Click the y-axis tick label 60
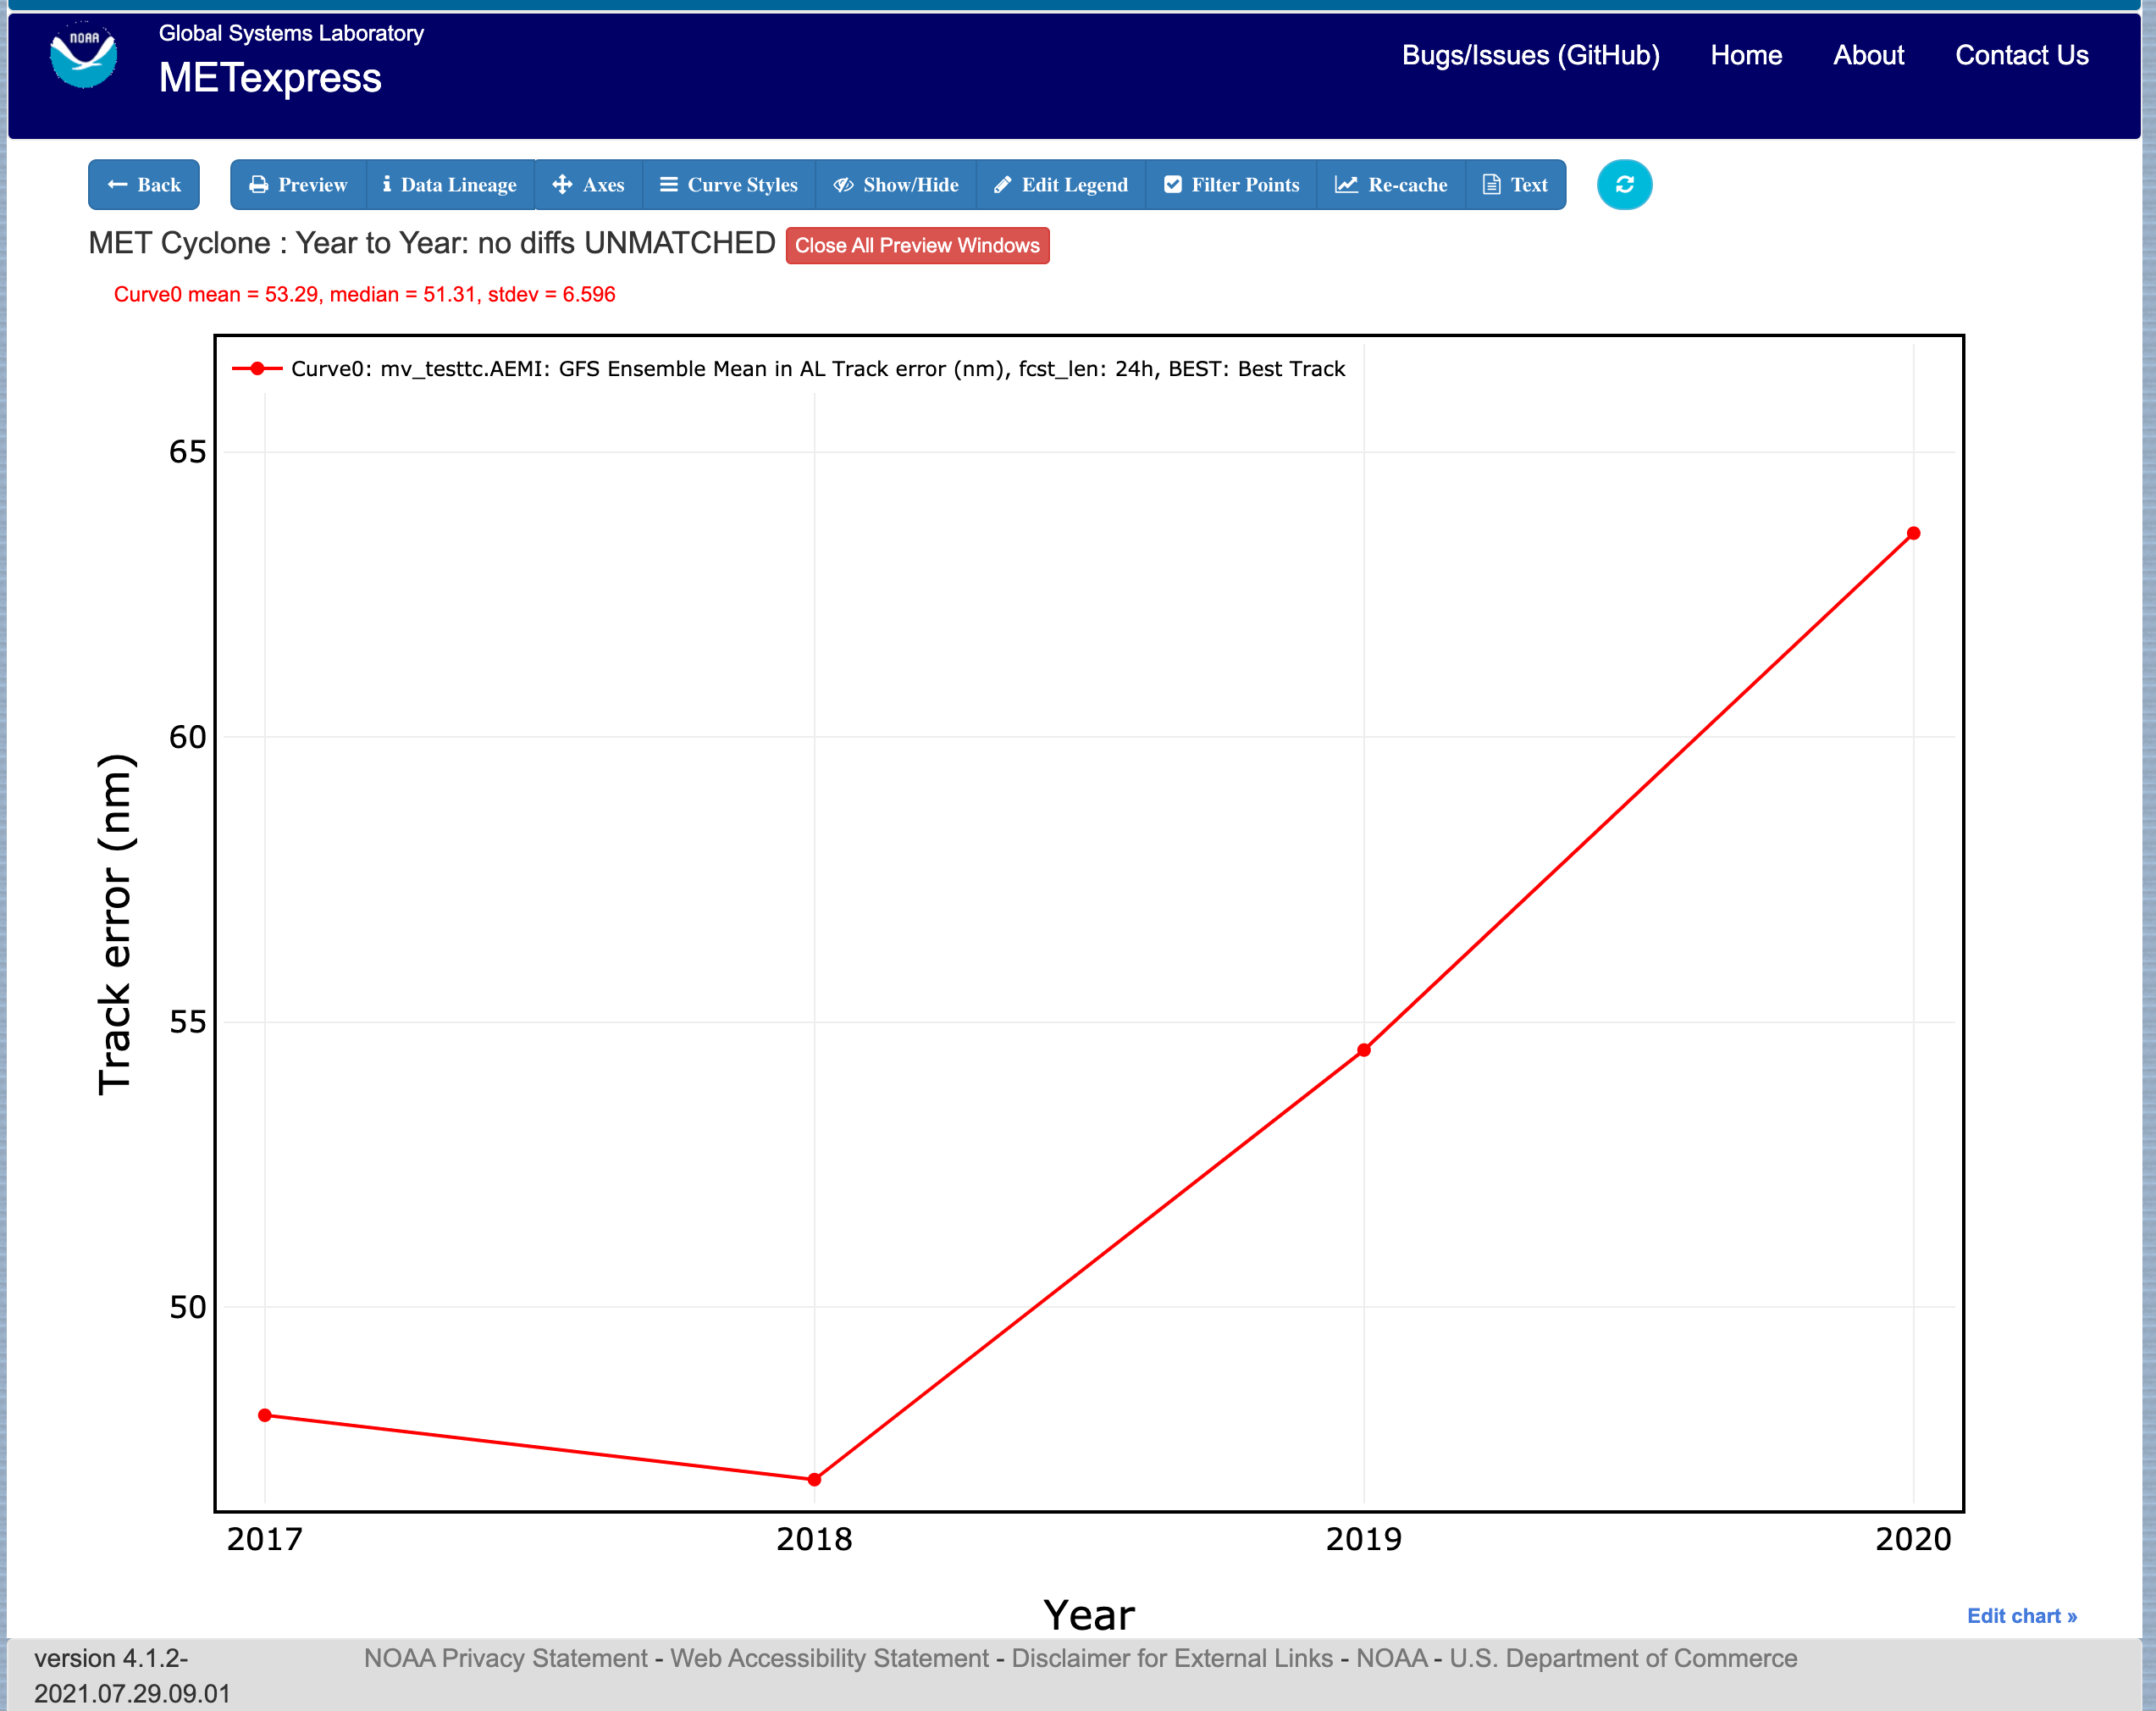This screenshot has height=1711, width=2156. 187,737
